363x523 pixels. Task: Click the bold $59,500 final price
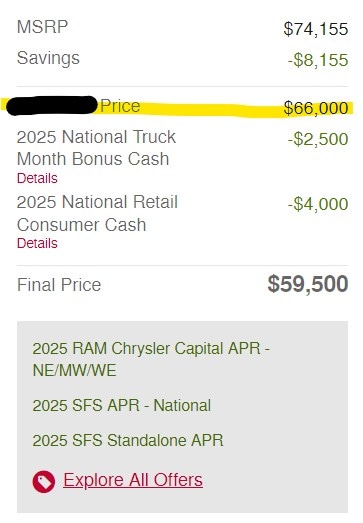[x=308, y=284]
